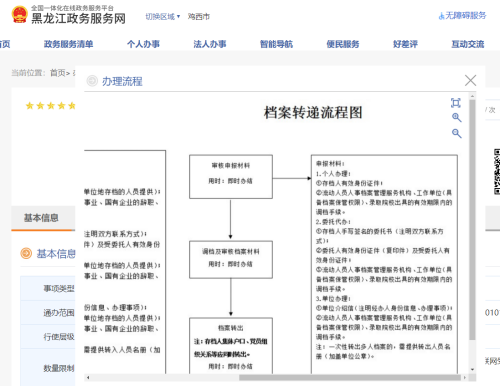
Task: Open the 智能导航 menu
Action: coord(276,44)
